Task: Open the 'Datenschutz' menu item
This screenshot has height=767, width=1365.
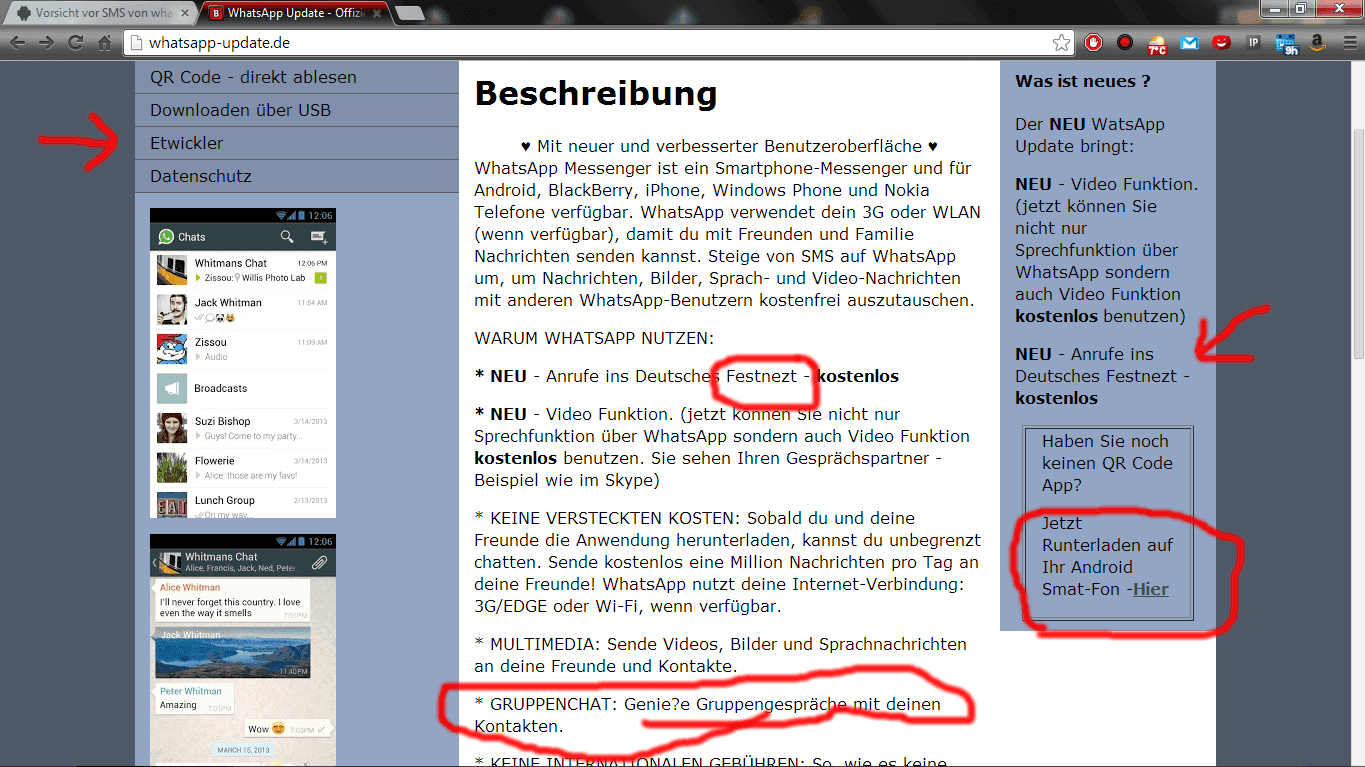Action: pos(297,176)
